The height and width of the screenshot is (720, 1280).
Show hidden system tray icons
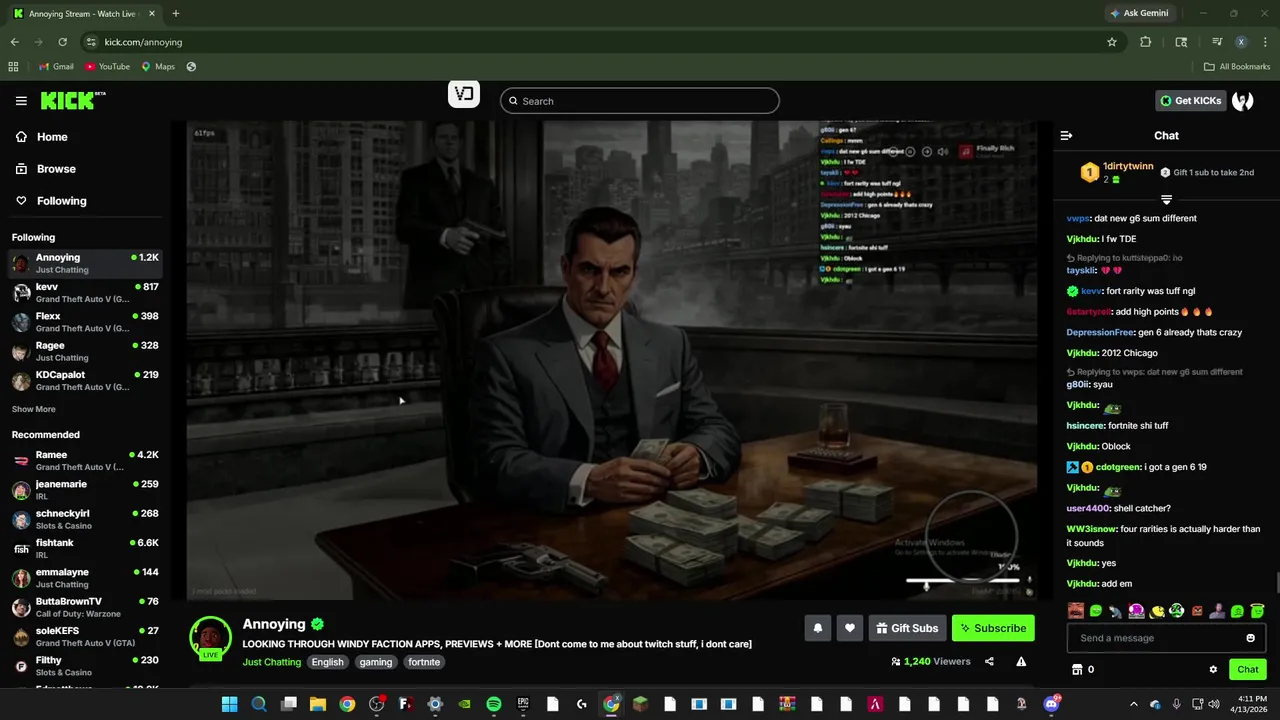[1133, 704]
